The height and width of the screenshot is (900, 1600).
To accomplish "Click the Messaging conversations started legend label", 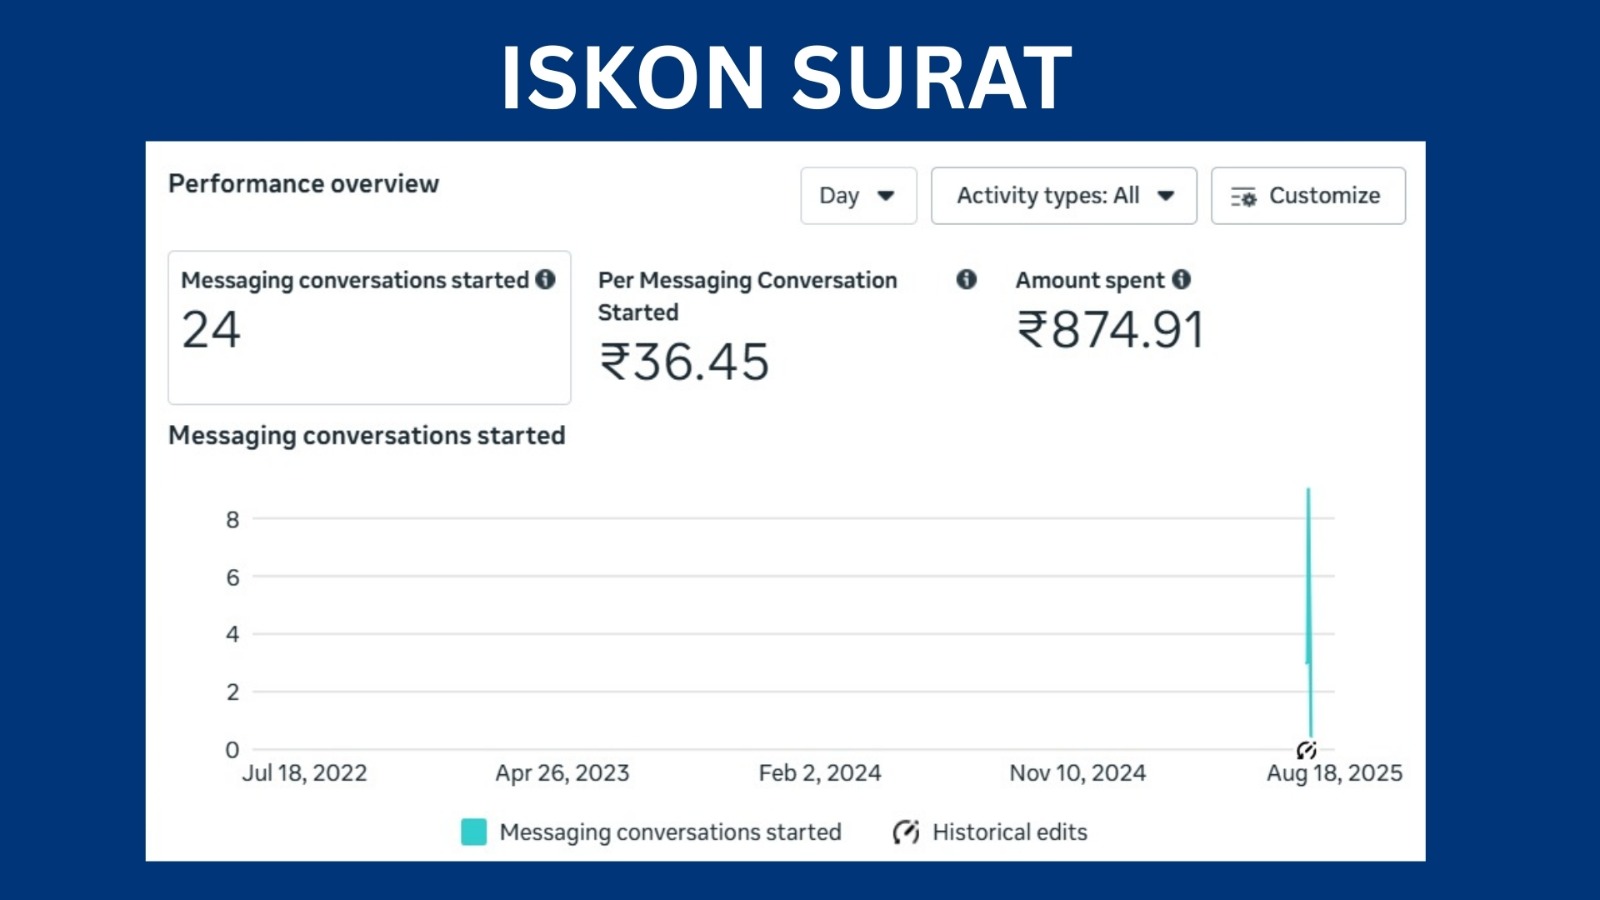I will [x=670, y=832].
